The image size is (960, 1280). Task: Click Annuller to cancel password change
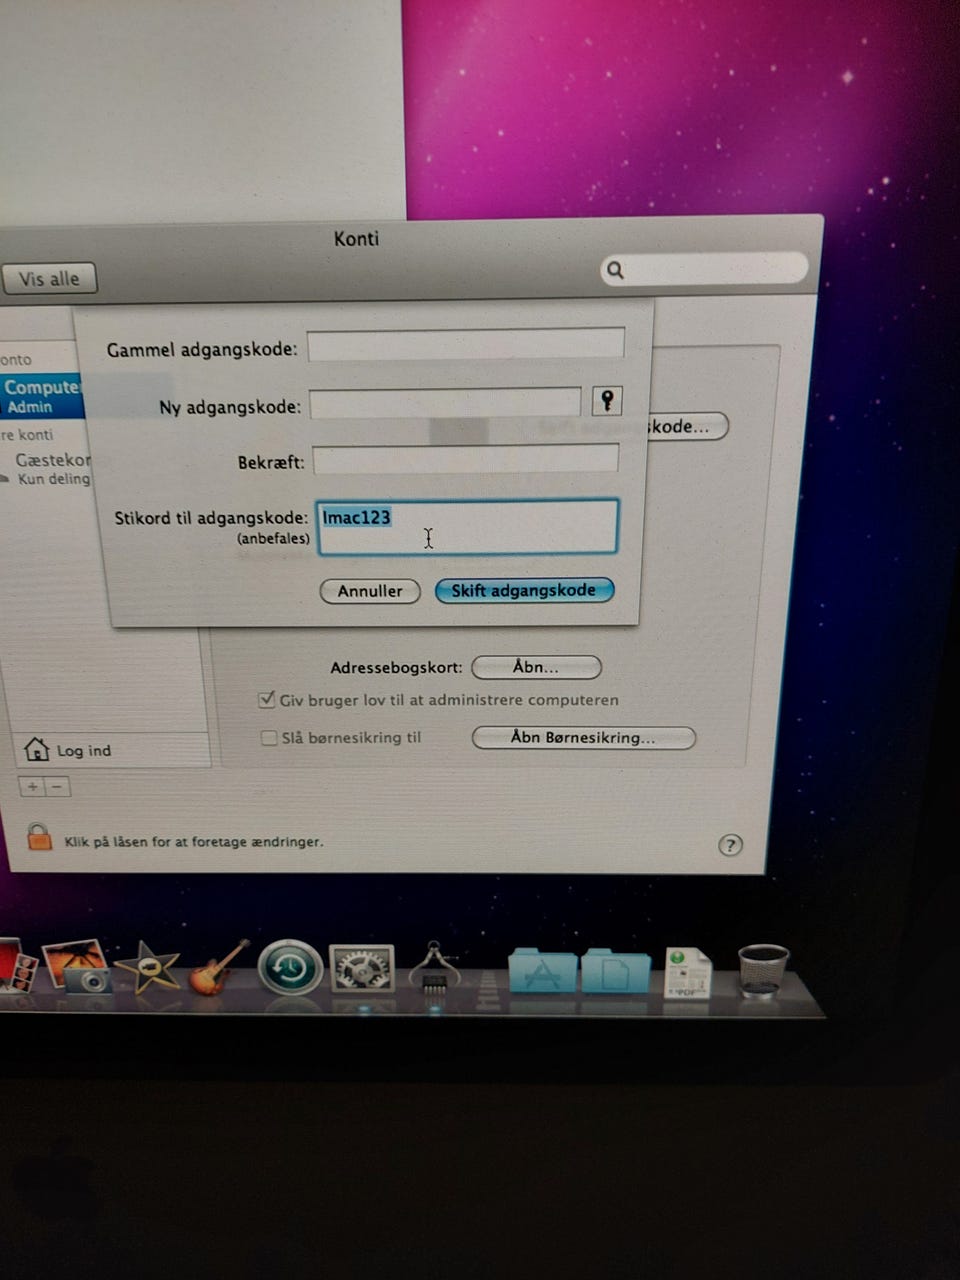370,591
